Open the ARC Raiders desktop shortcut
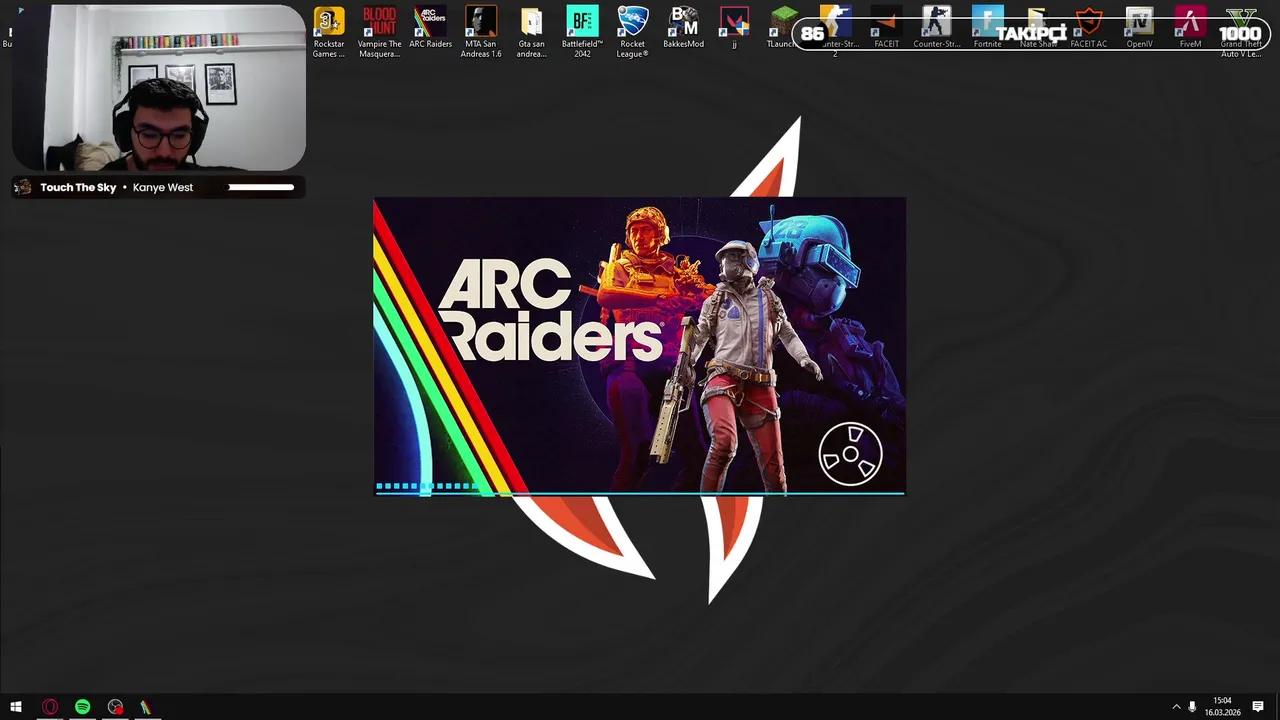 coord(430,22)
